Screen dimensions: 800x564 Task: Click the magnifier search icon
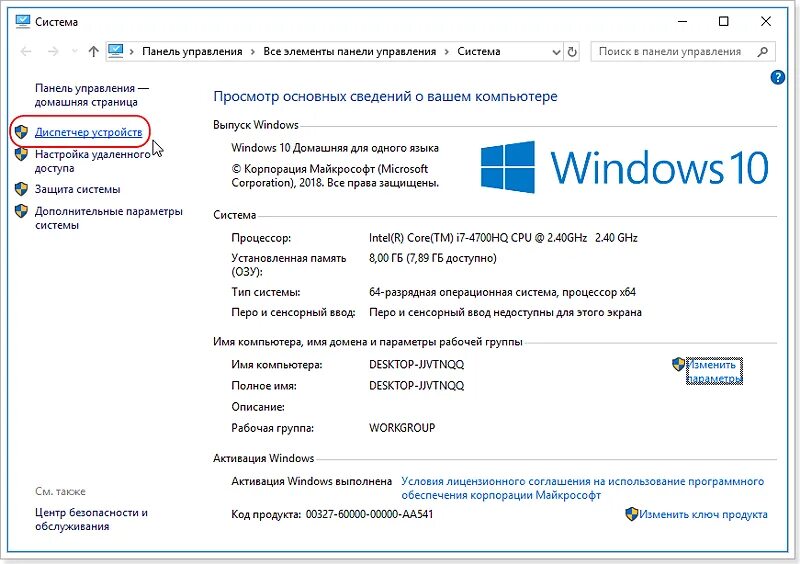click(x=763, y=52)
